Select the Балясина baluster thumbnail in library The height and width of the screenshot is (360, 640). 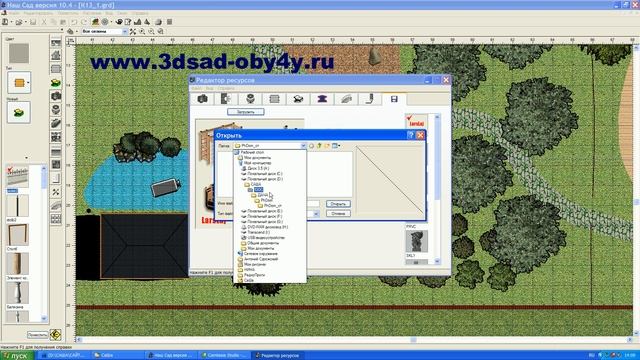pos(17,293)
